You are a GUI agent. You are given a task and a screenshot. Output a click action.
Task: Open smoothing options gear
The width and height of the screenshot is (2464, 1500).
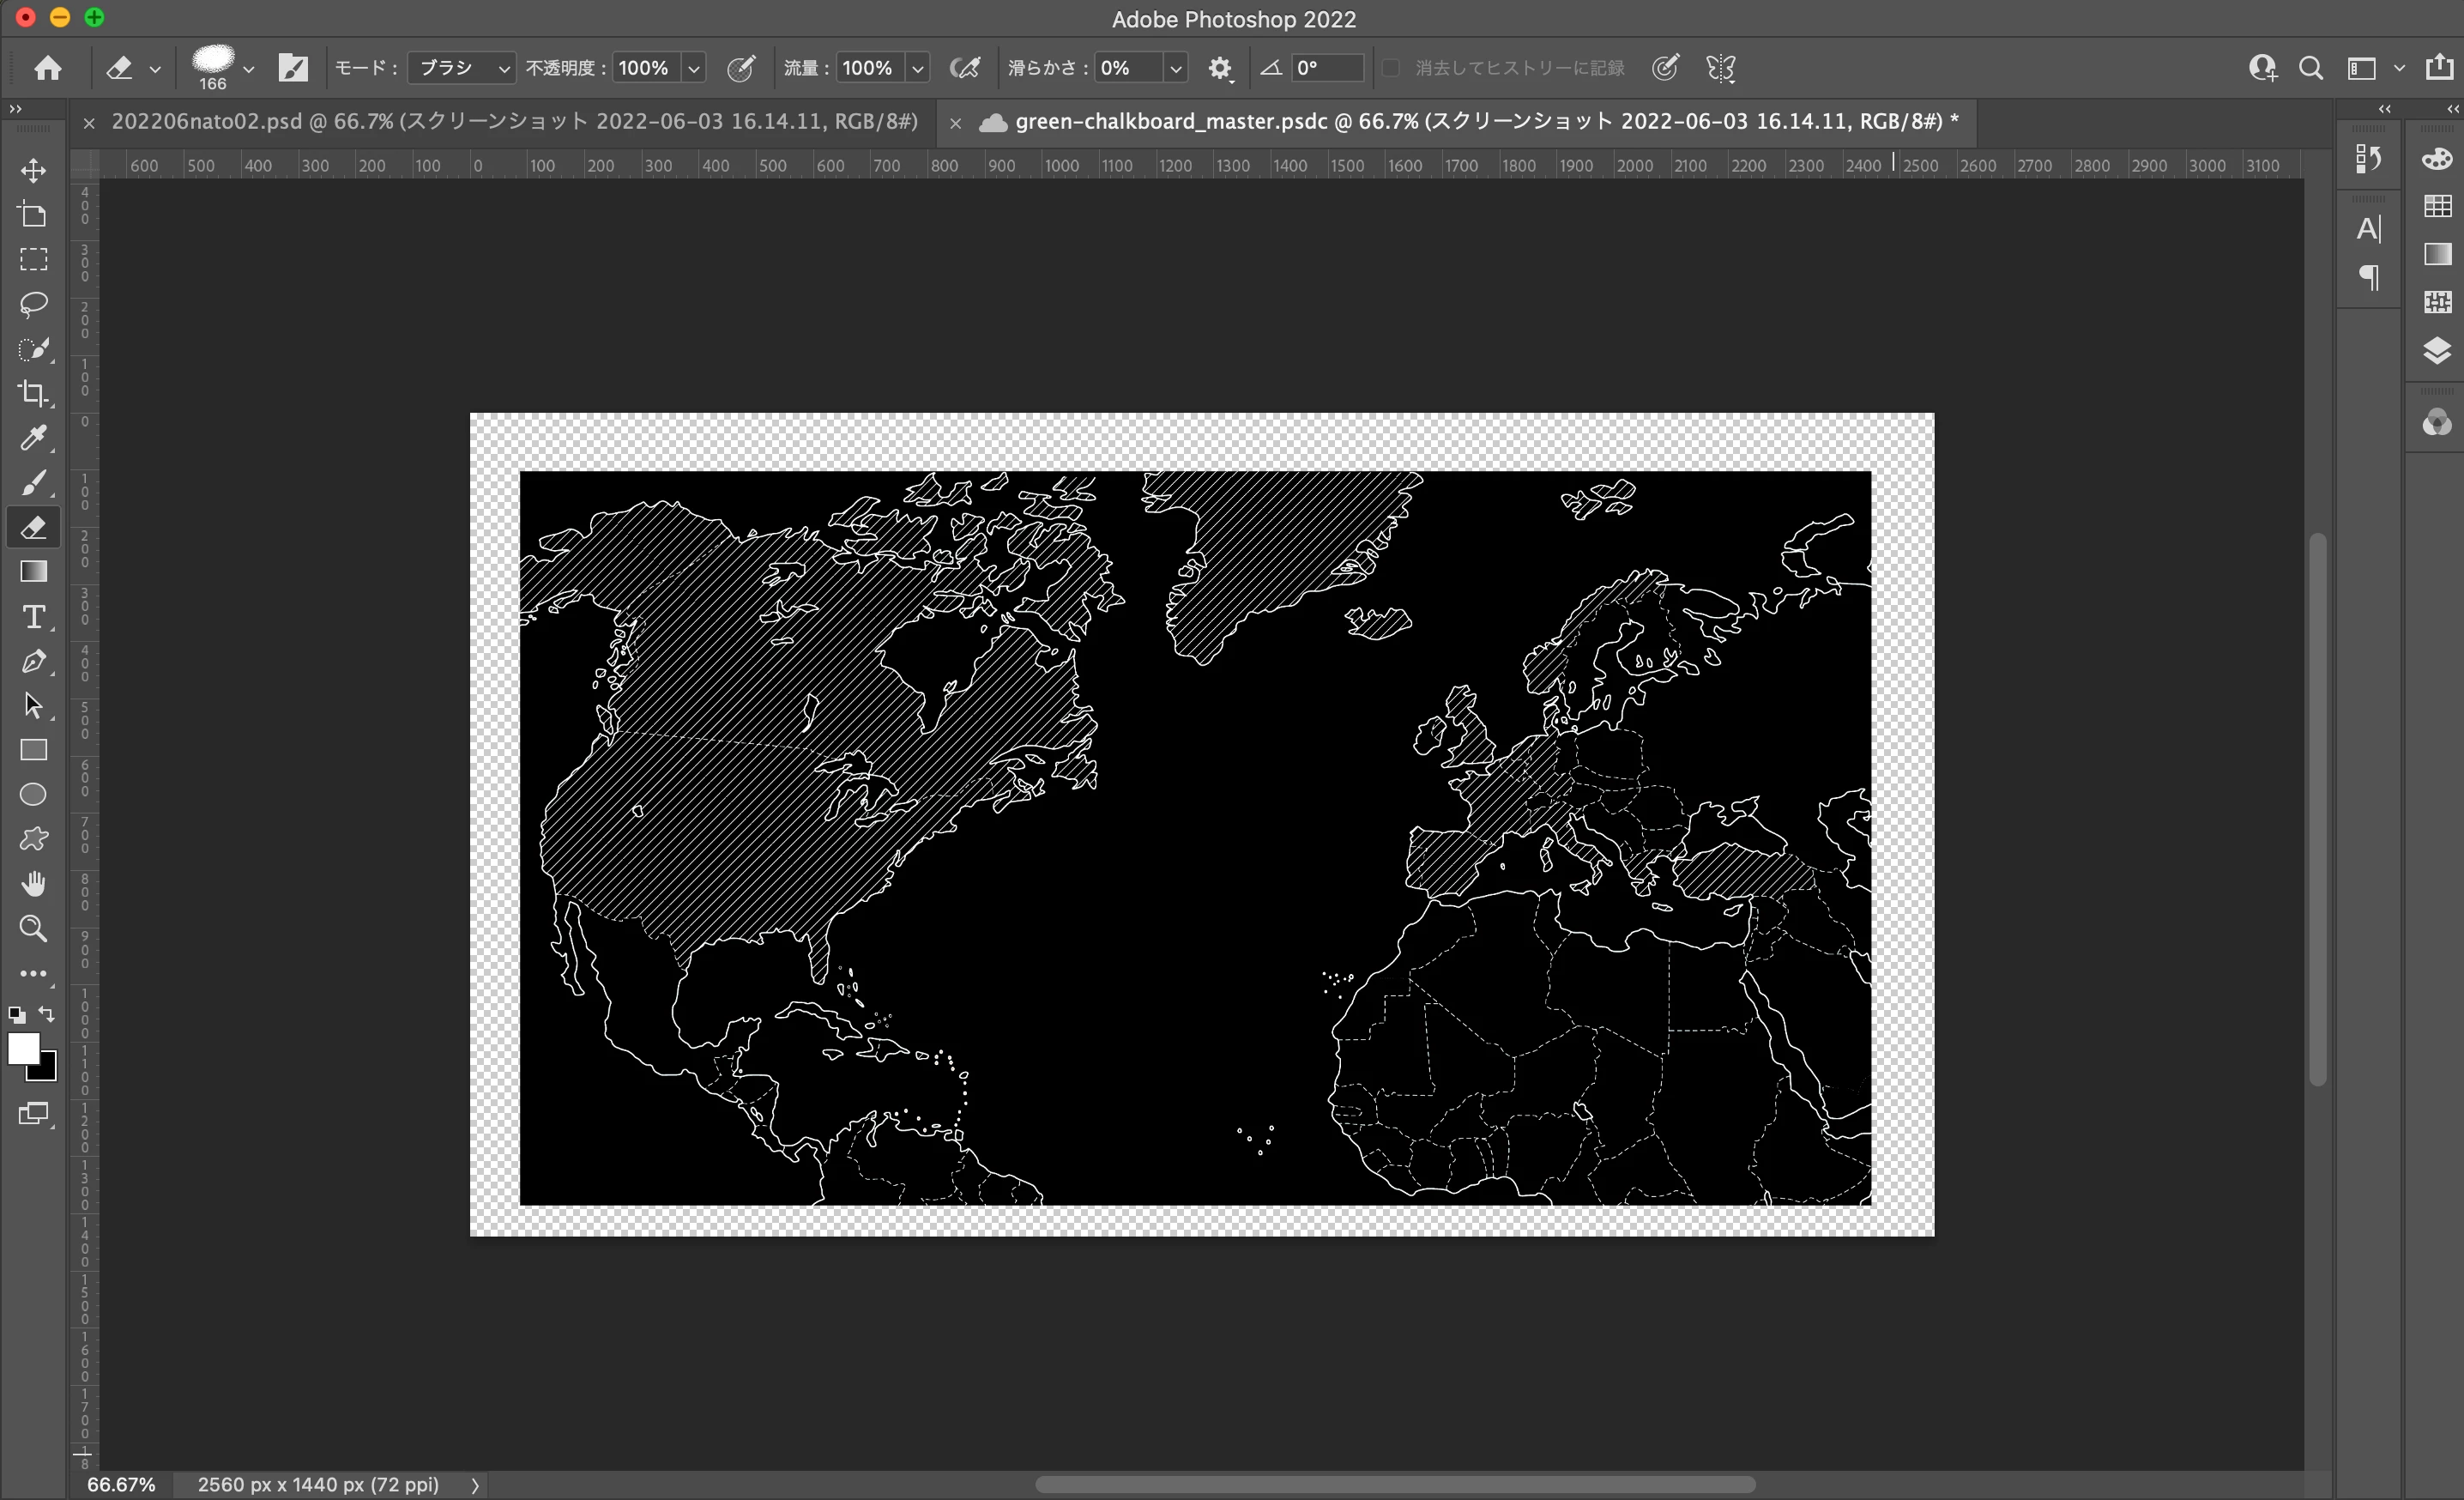coord(1219,68)
